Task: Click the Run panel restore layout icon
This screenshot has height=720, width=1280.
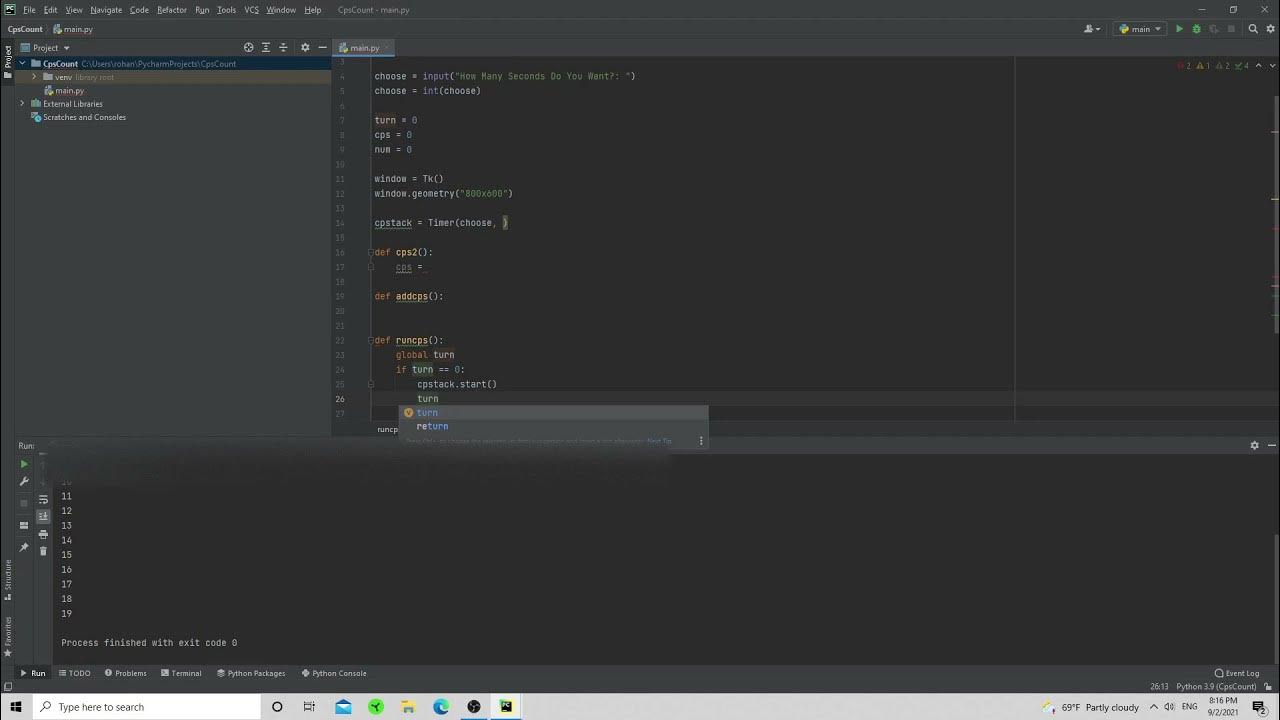Action: [x=24, y=525]
